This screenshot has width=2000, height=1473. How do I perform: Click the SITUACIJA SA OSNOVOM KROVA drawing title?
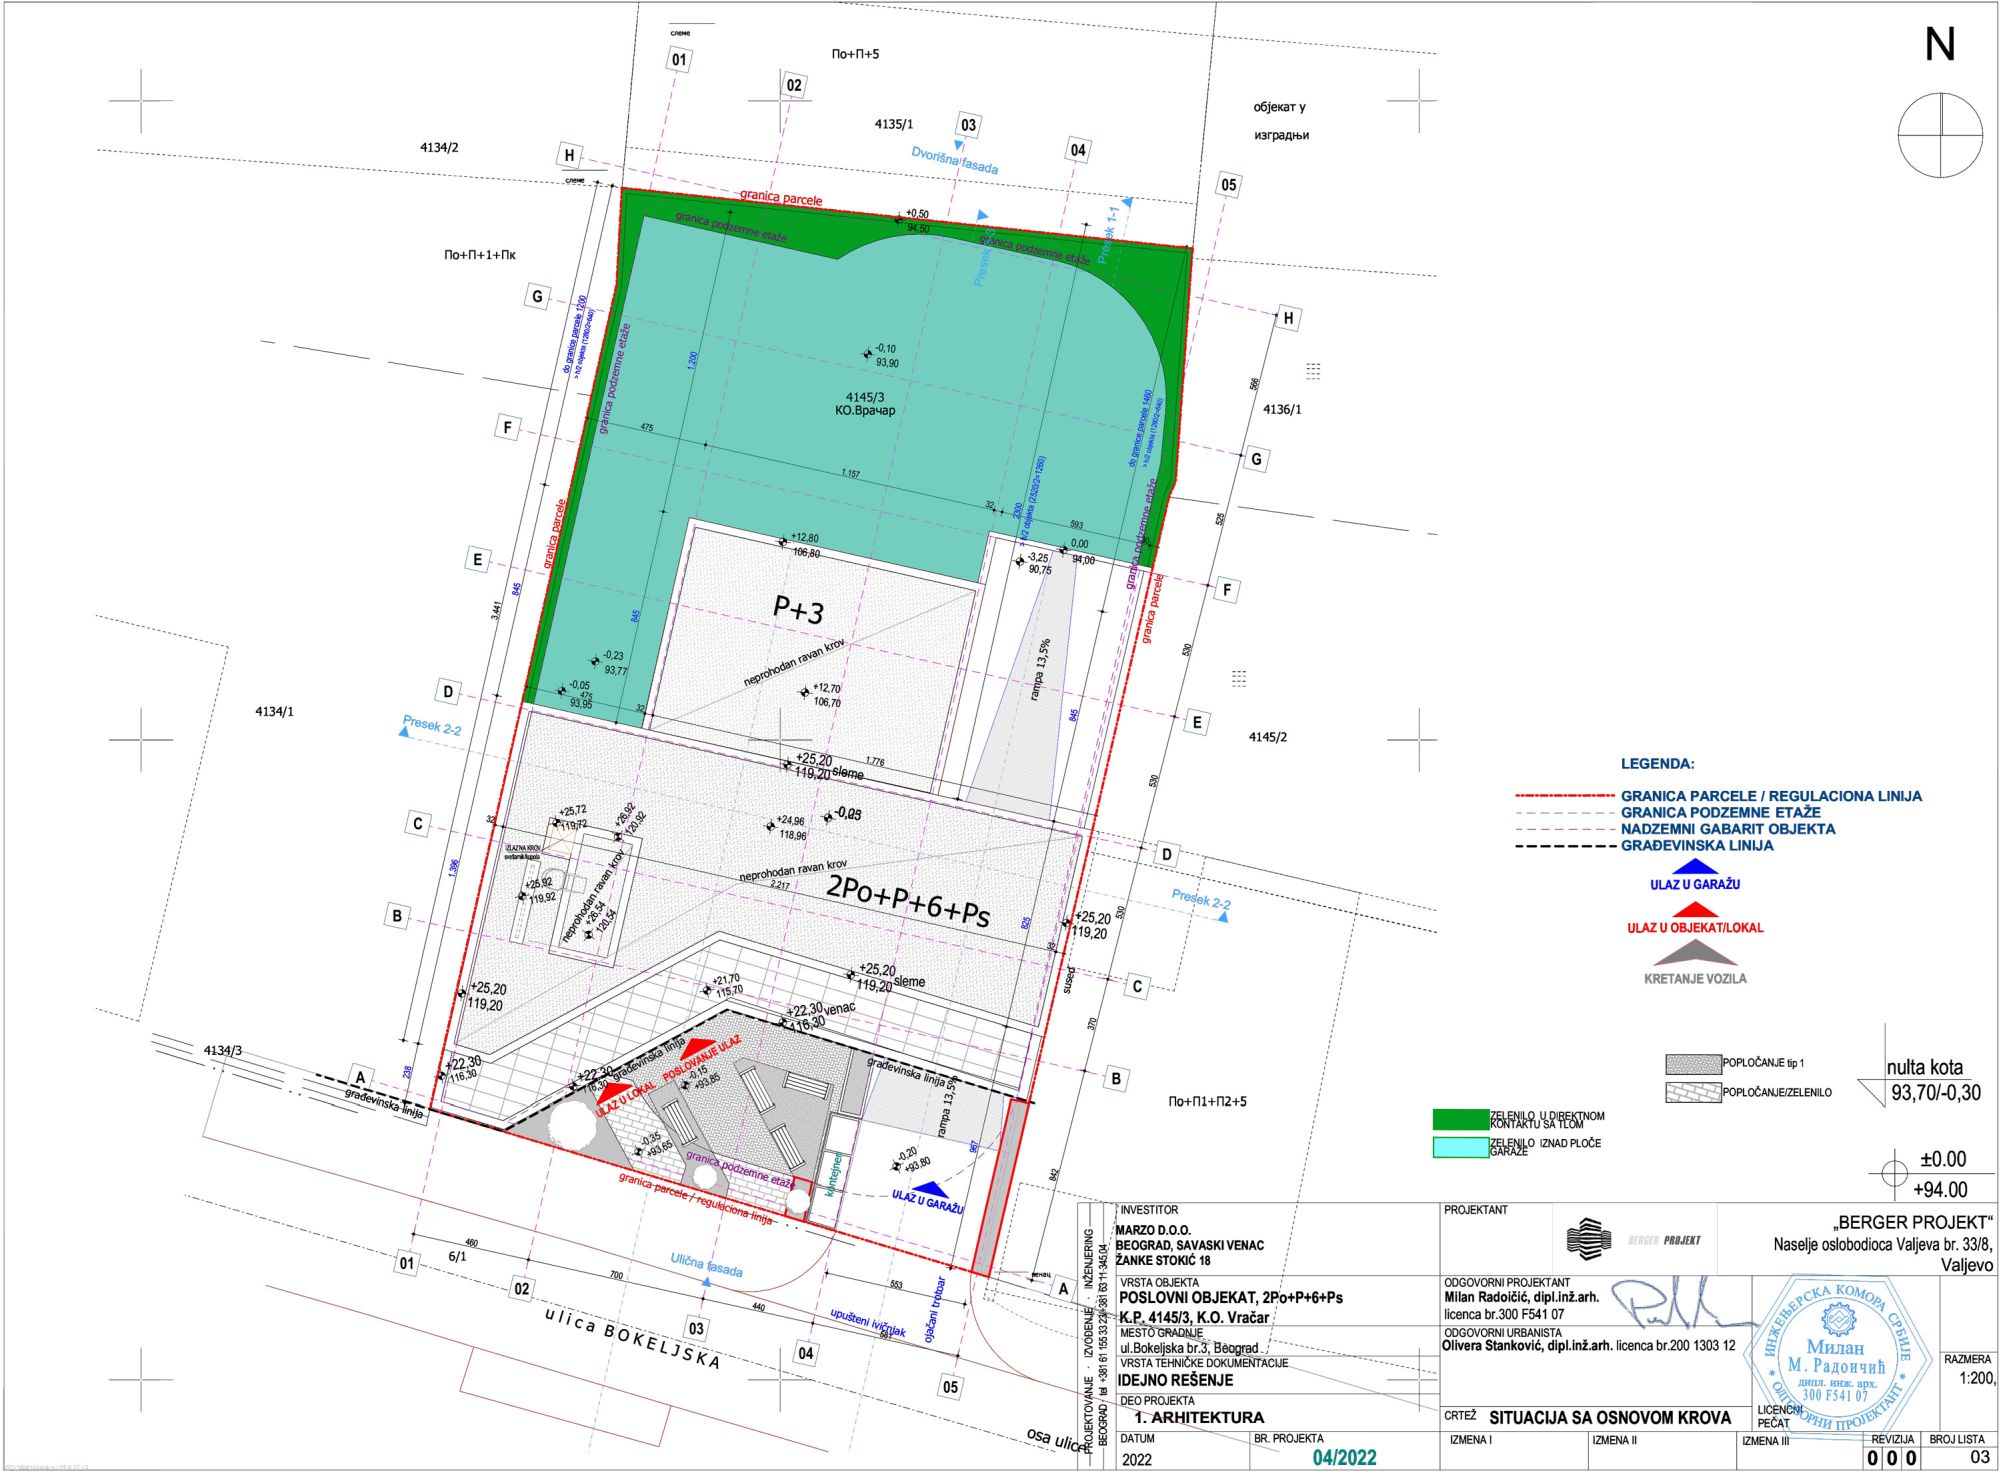point(1609,1417)
